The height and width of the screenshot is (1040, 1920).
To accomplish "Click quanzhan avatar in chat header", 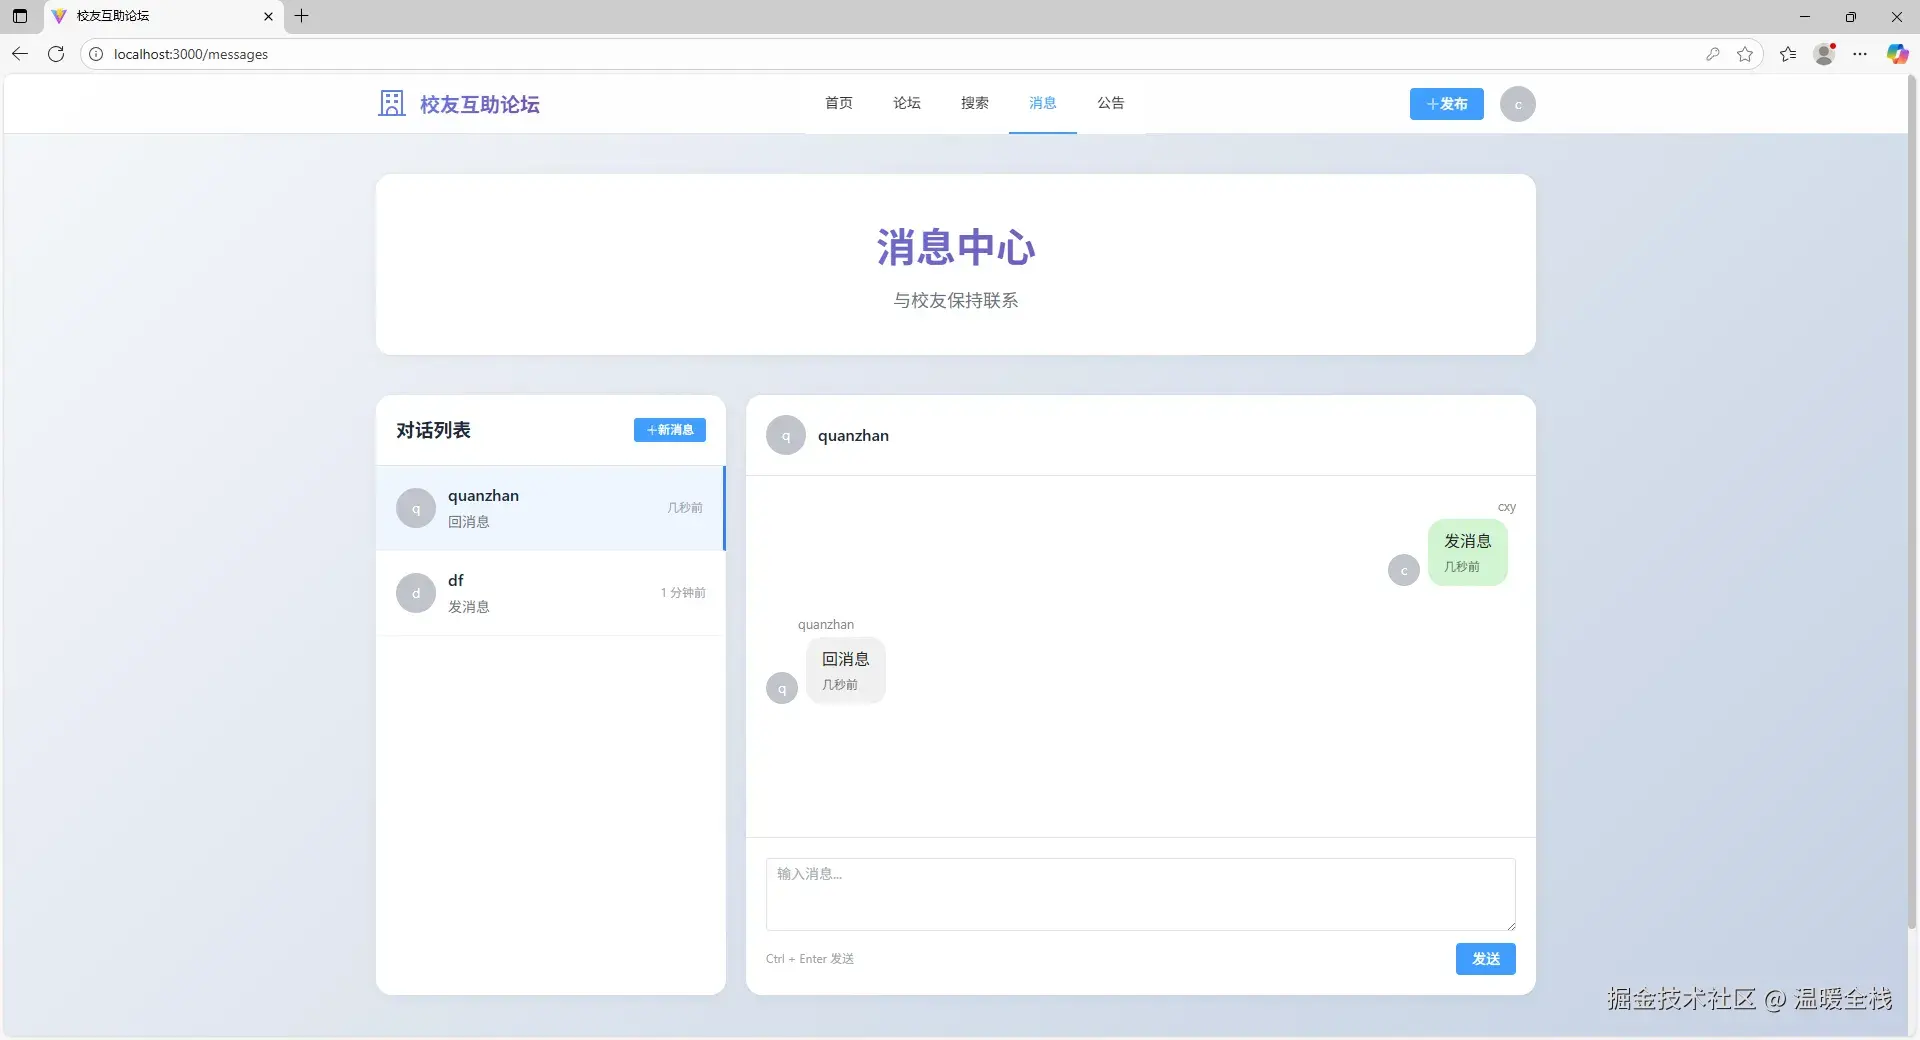I will (786, 435).
